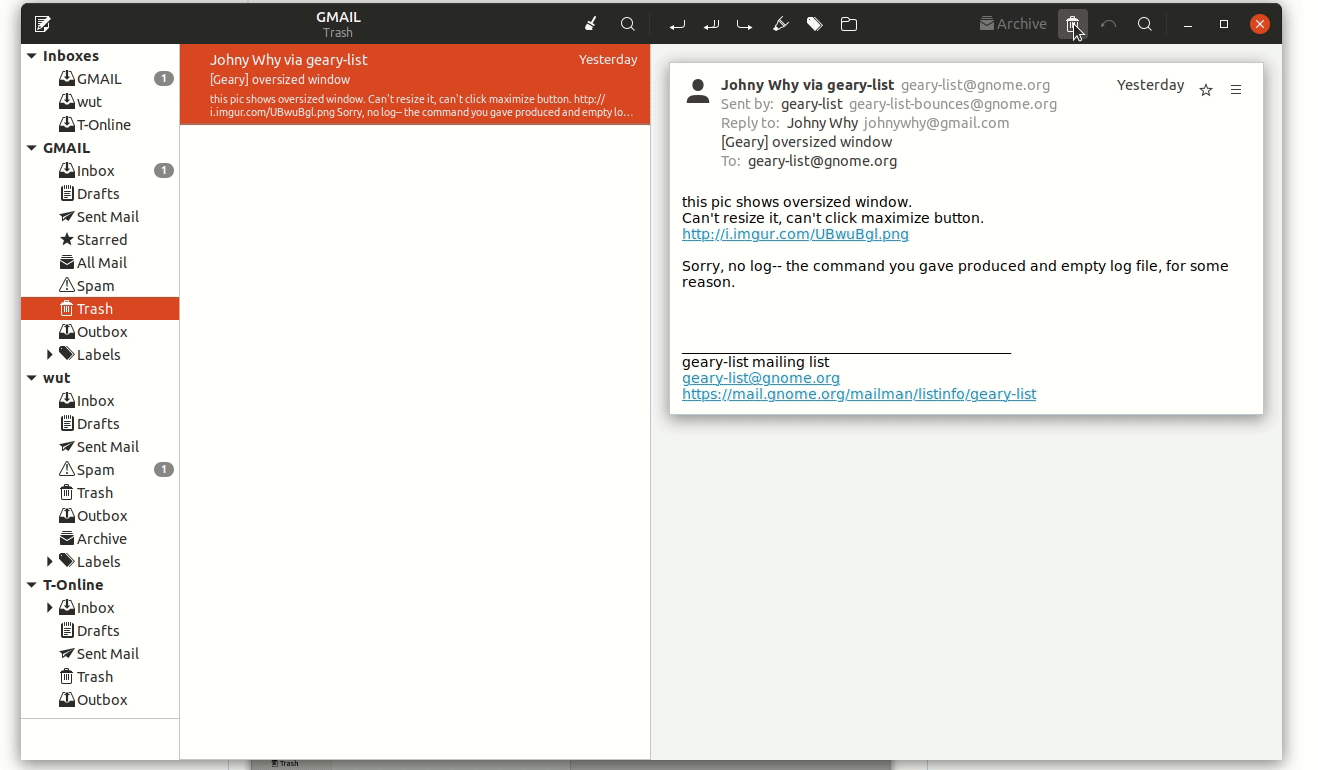Open the Starred folder
The image size is (1318, 770).
pos(100,240)
